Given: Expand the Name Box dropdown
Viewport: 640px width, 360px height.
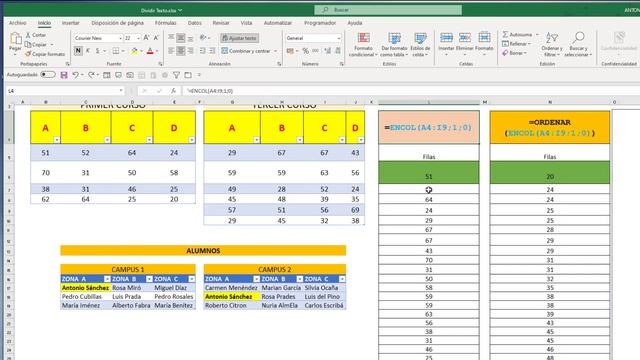Looking at the screenshot, I should tap(121, 91).
